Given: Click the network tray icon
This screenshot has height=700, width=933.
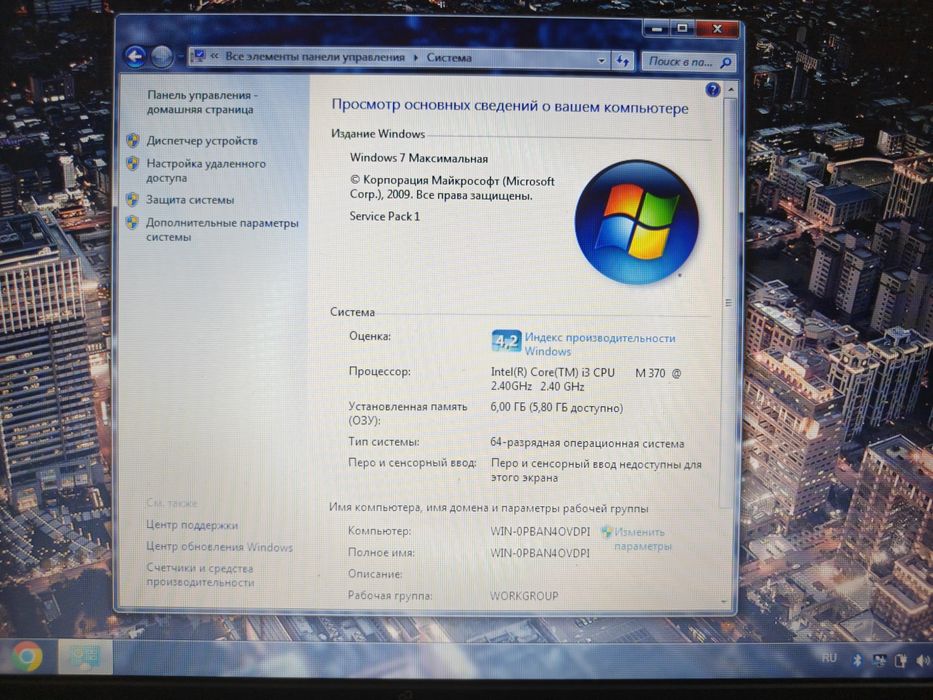Looking at the screenshot, I should [878, 660].
